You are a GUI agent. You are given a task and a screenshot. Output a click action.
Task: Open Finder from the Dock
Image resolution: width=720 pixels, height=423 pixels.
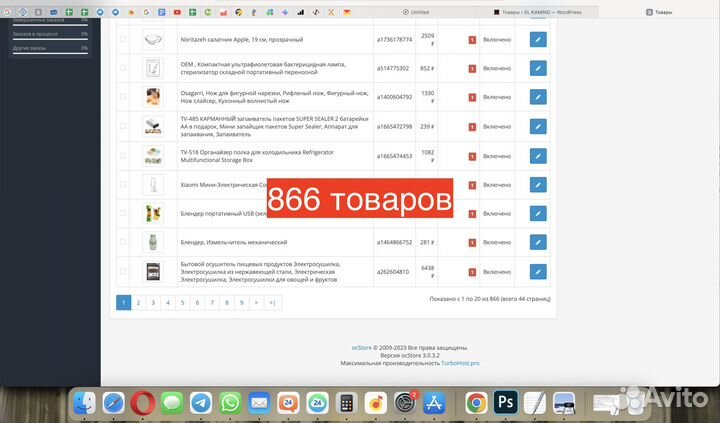(x=84, y=403)
